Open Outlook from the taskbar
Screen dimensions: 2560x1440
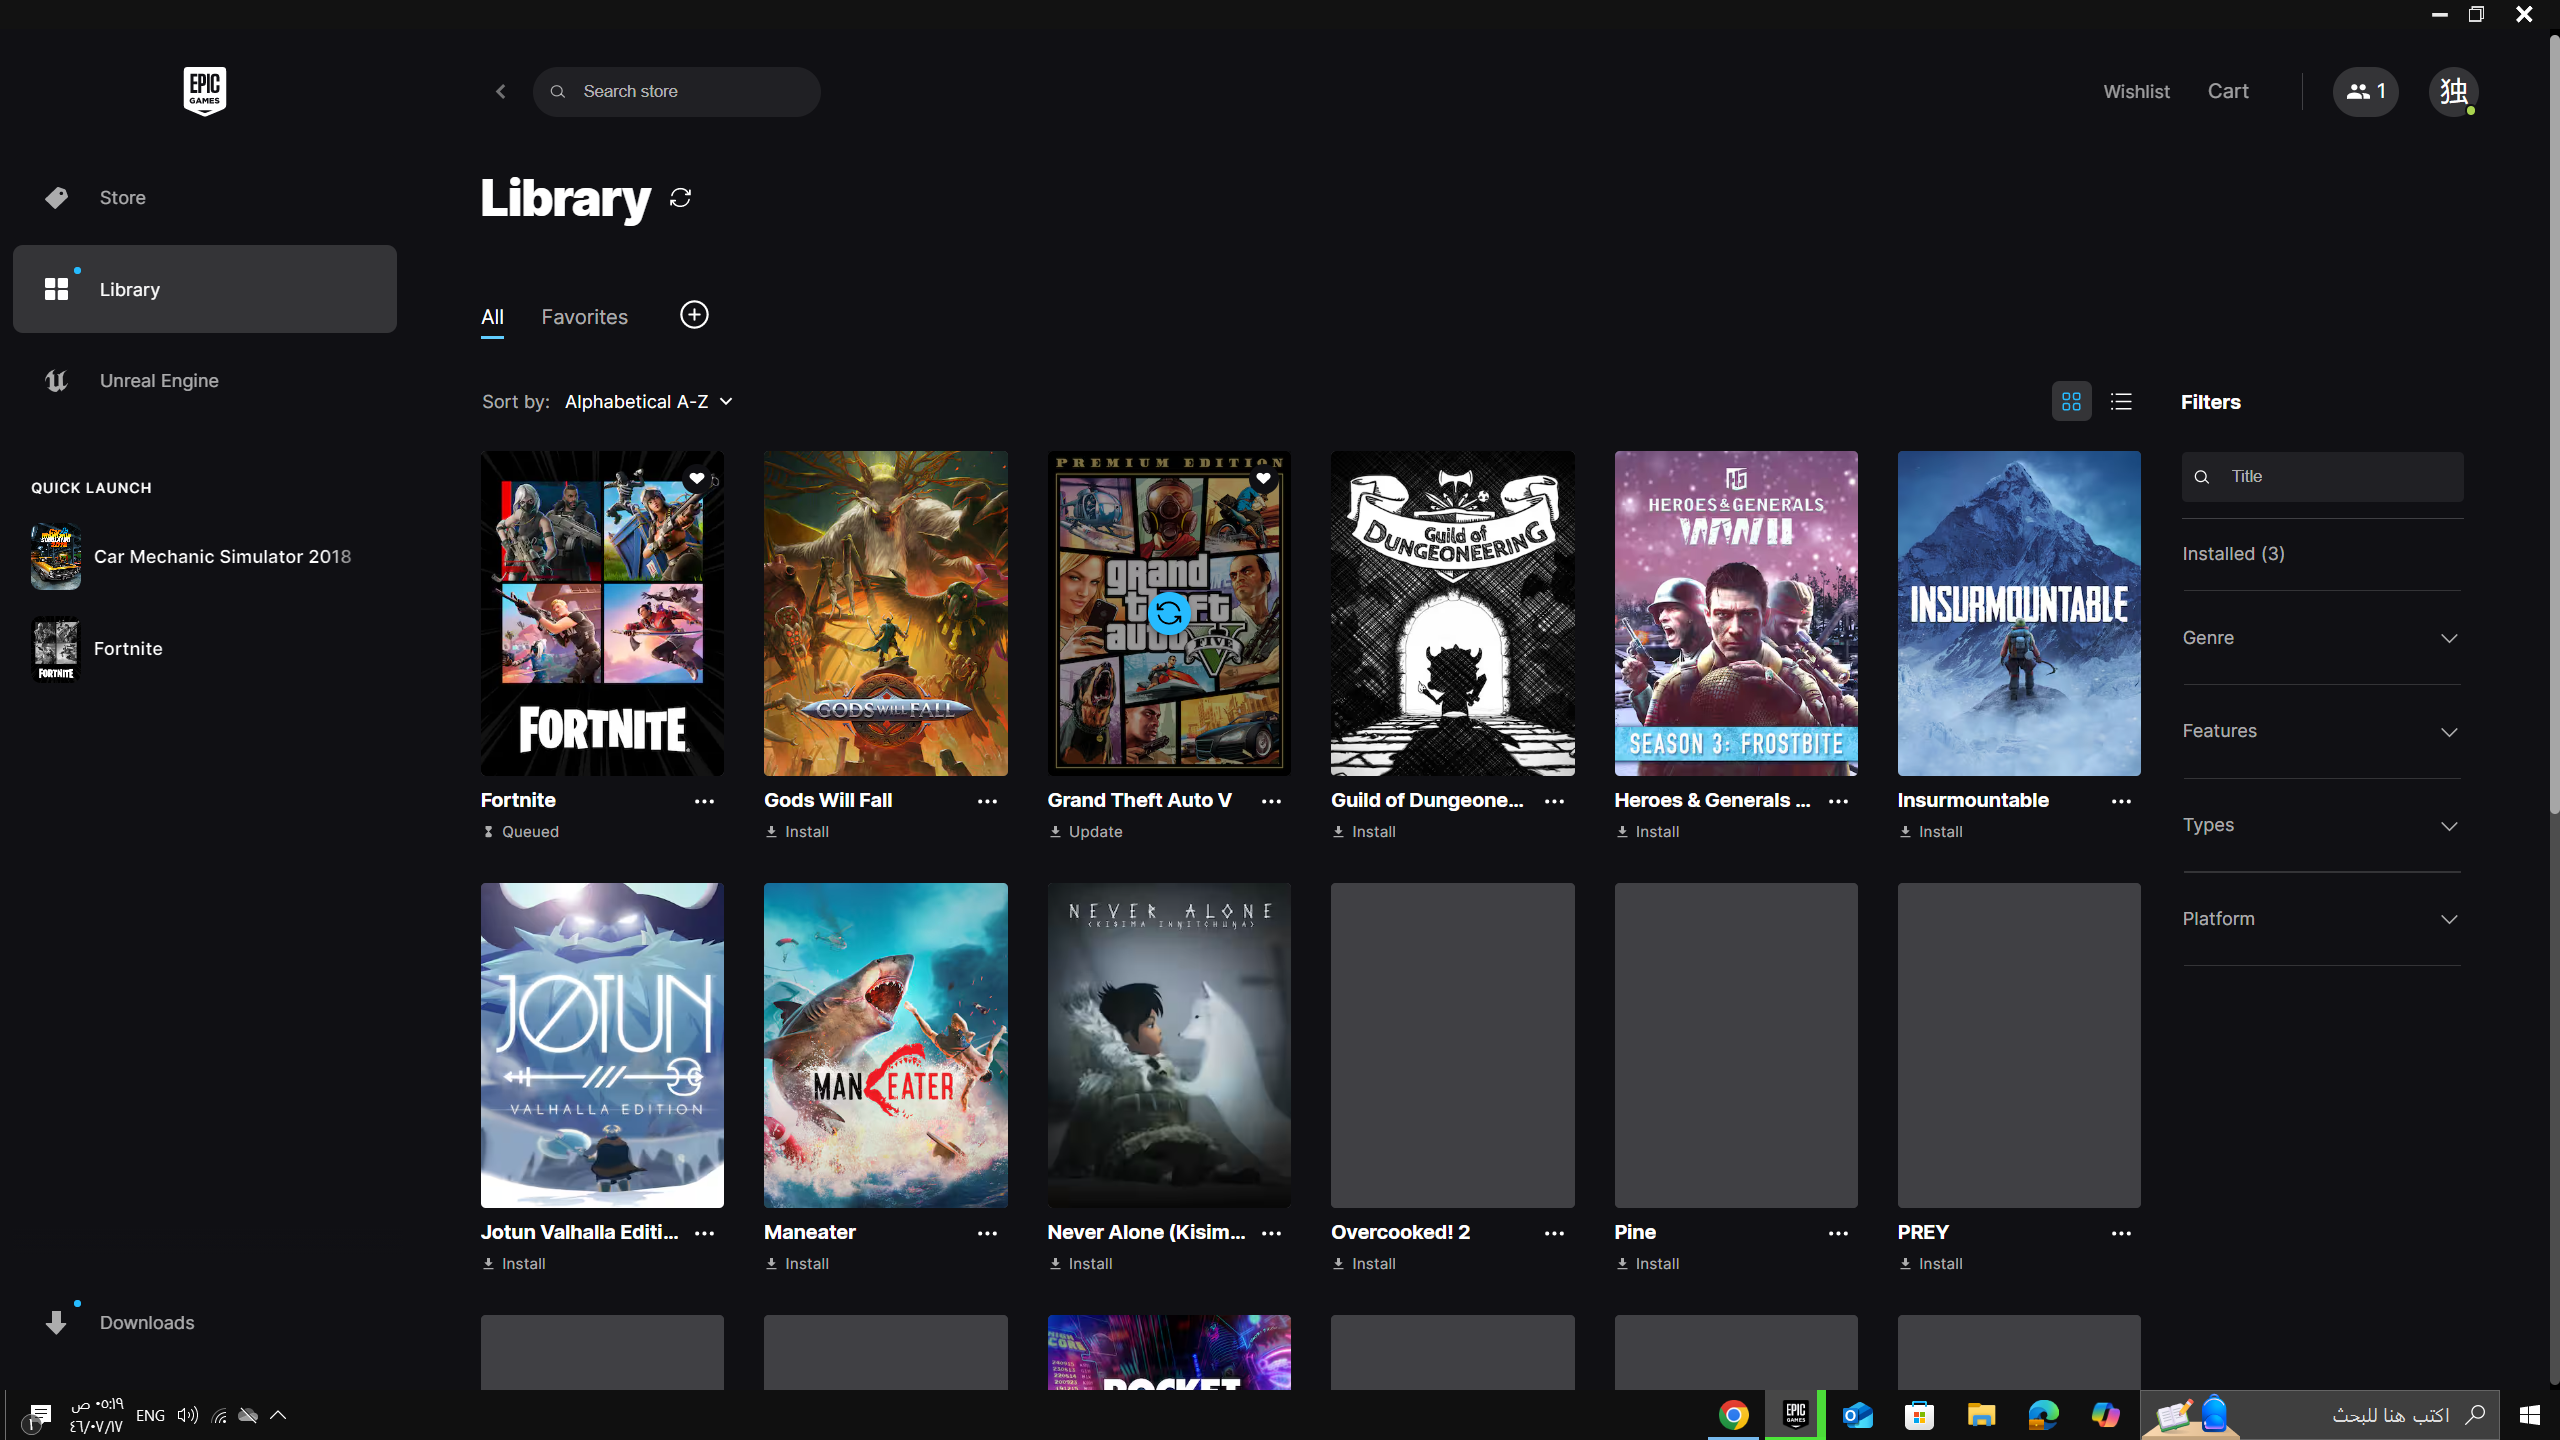coord(1858,1415)
